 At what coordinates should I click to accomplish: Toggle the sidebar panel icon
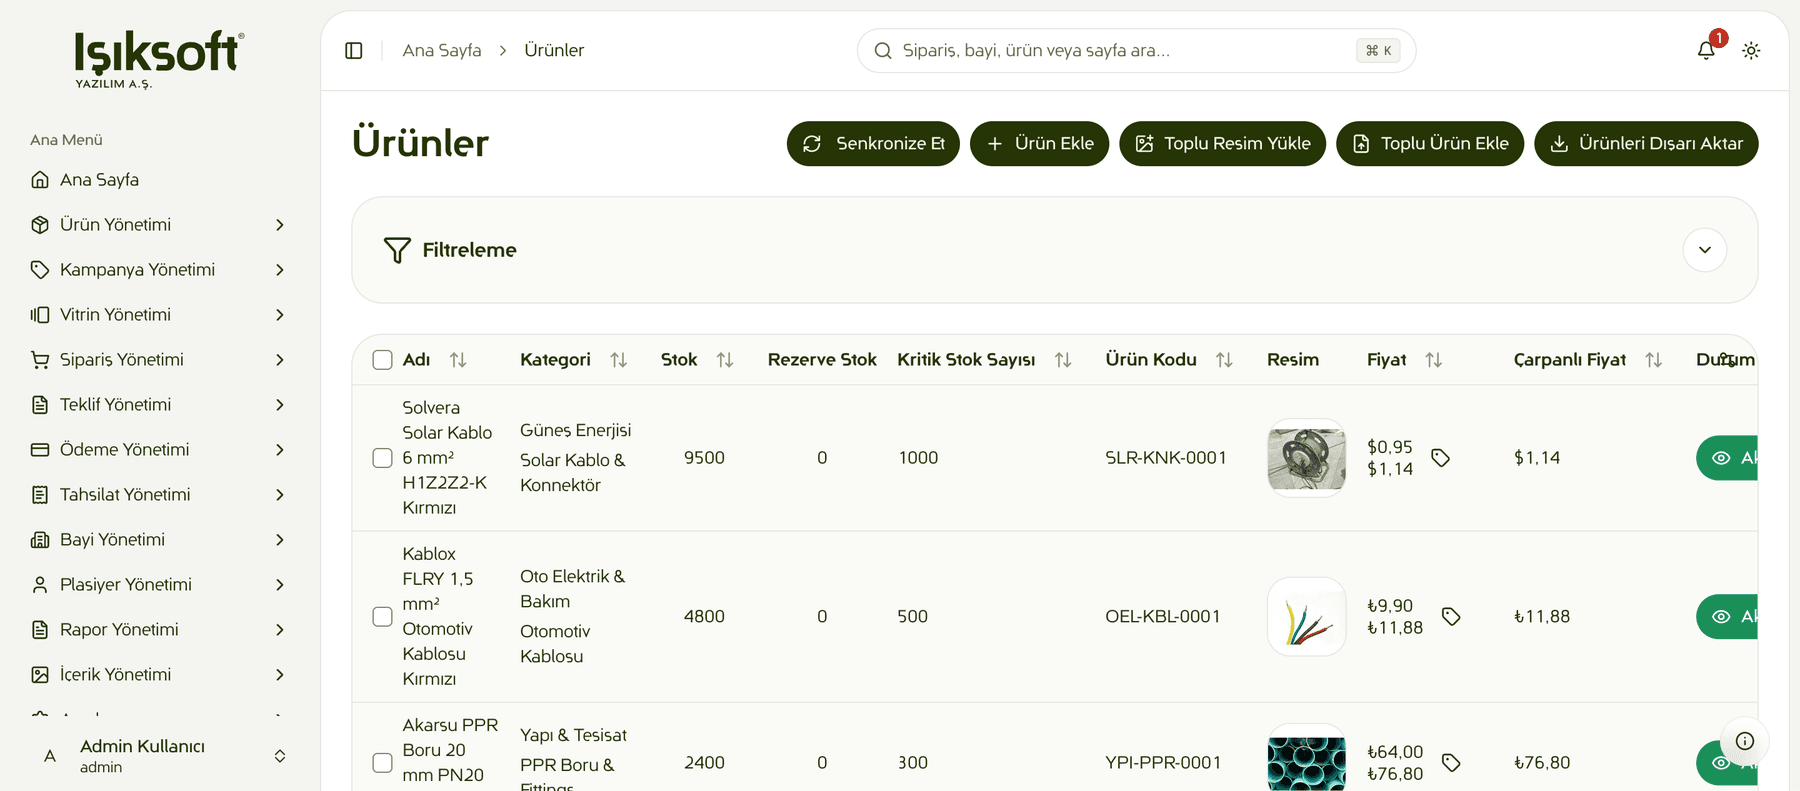click(354, 50)
